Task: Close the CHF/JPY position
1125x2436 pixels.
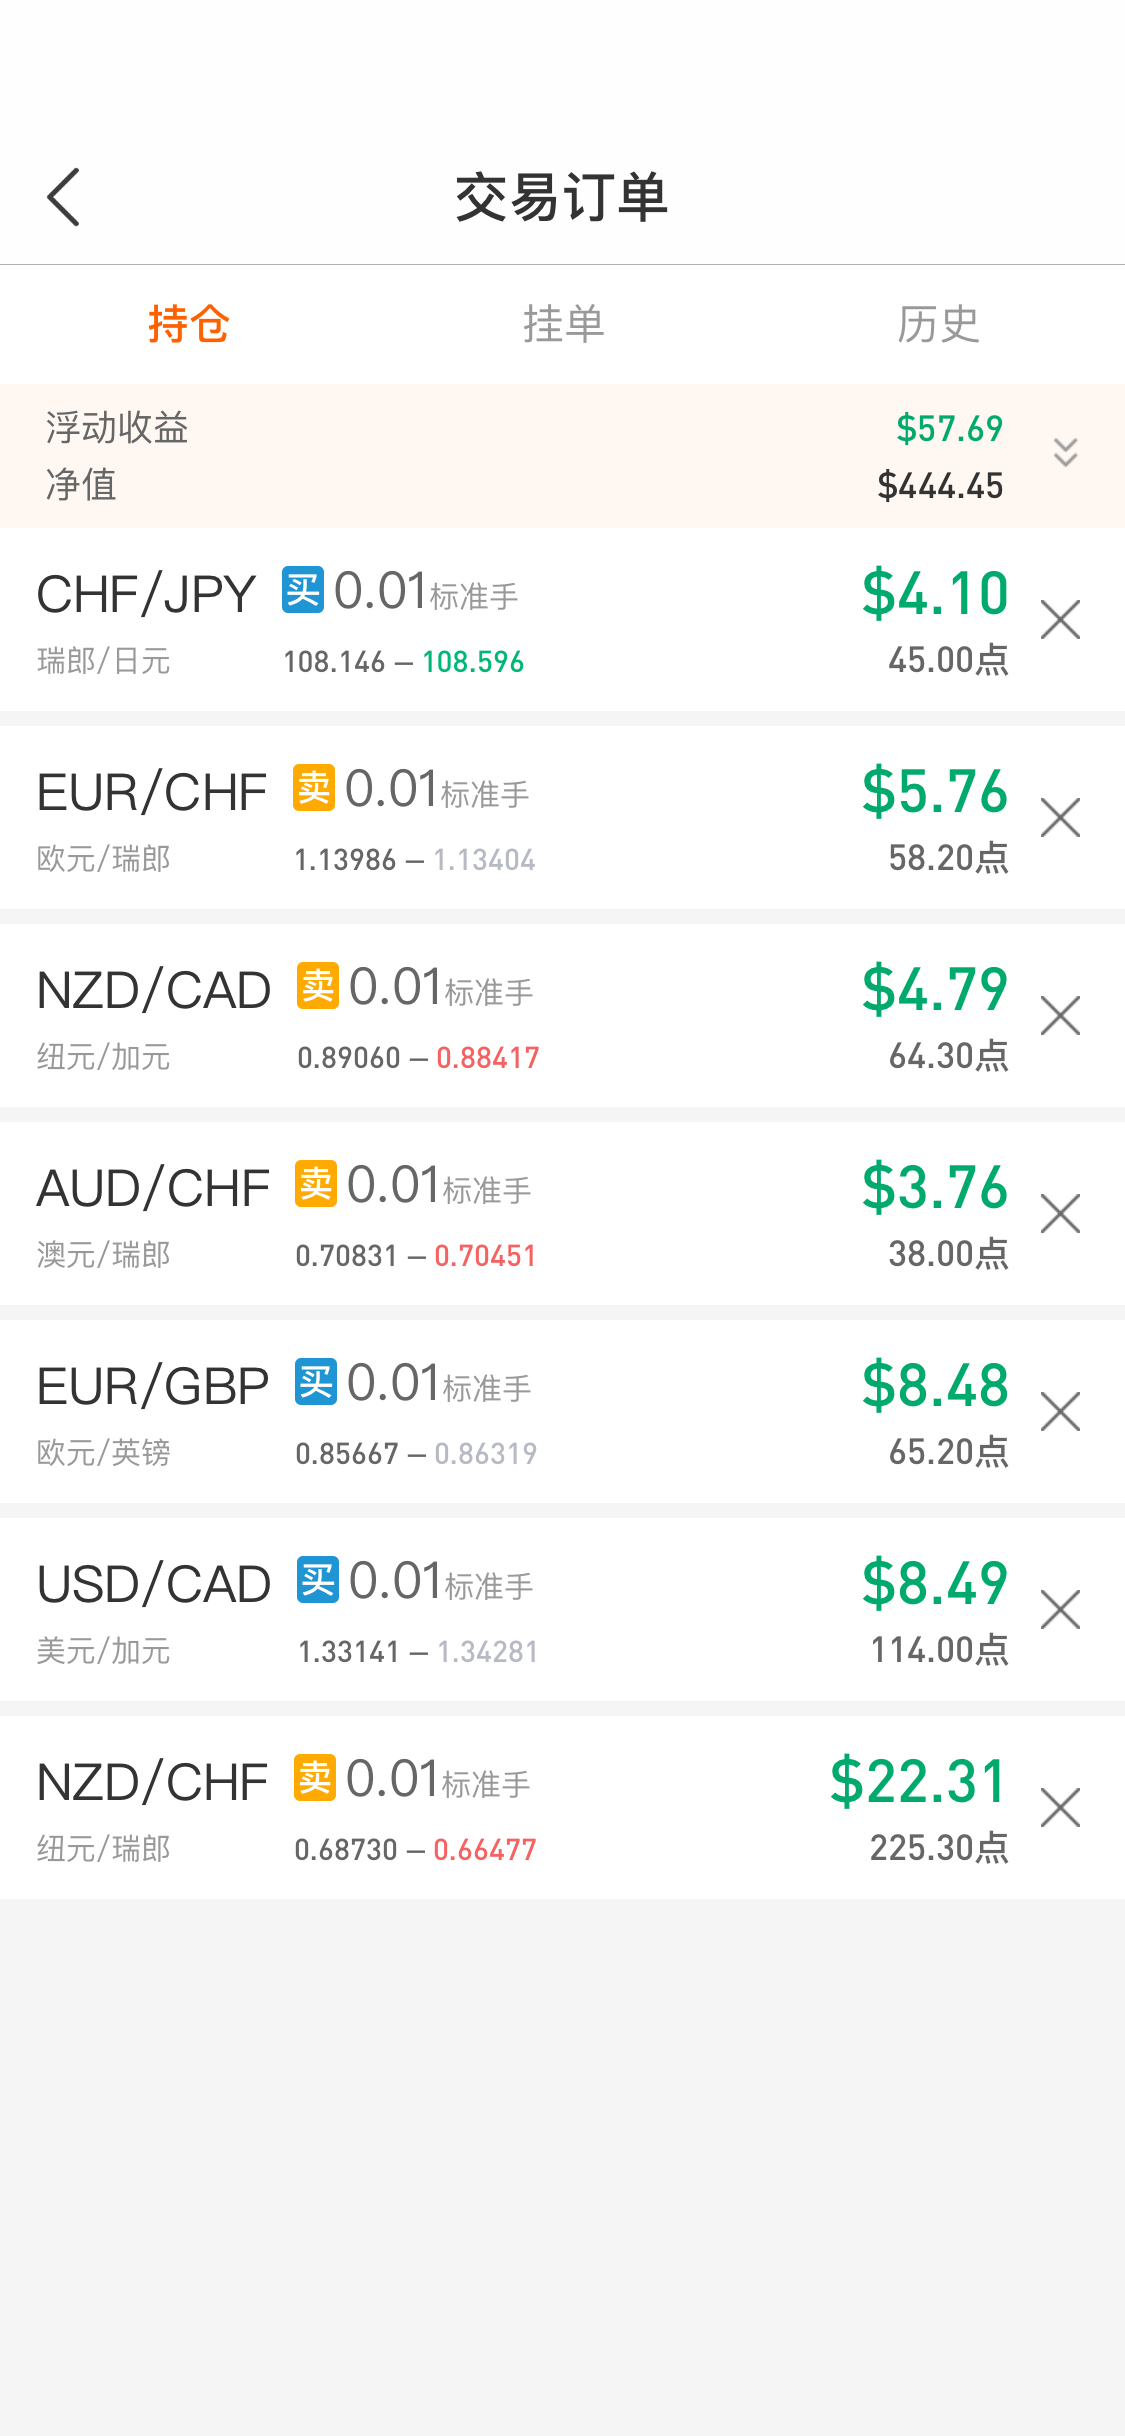Action: (1060, 619)
